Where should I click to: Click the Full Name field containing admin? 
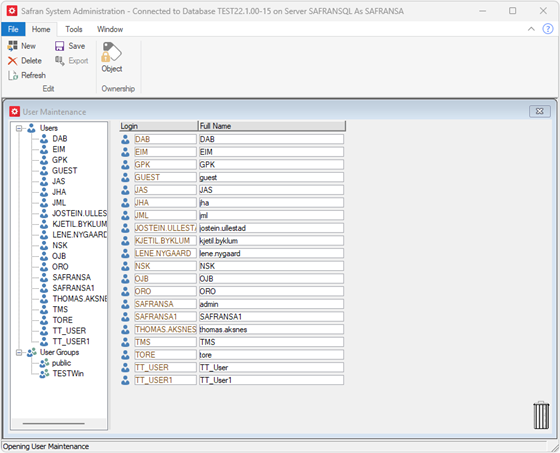(271, 304)
